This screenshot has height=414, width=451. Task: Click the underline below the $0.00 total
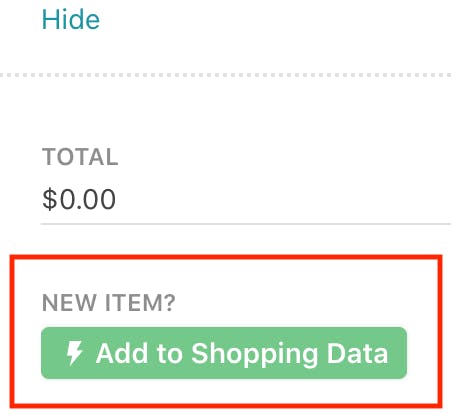[246, 224]
